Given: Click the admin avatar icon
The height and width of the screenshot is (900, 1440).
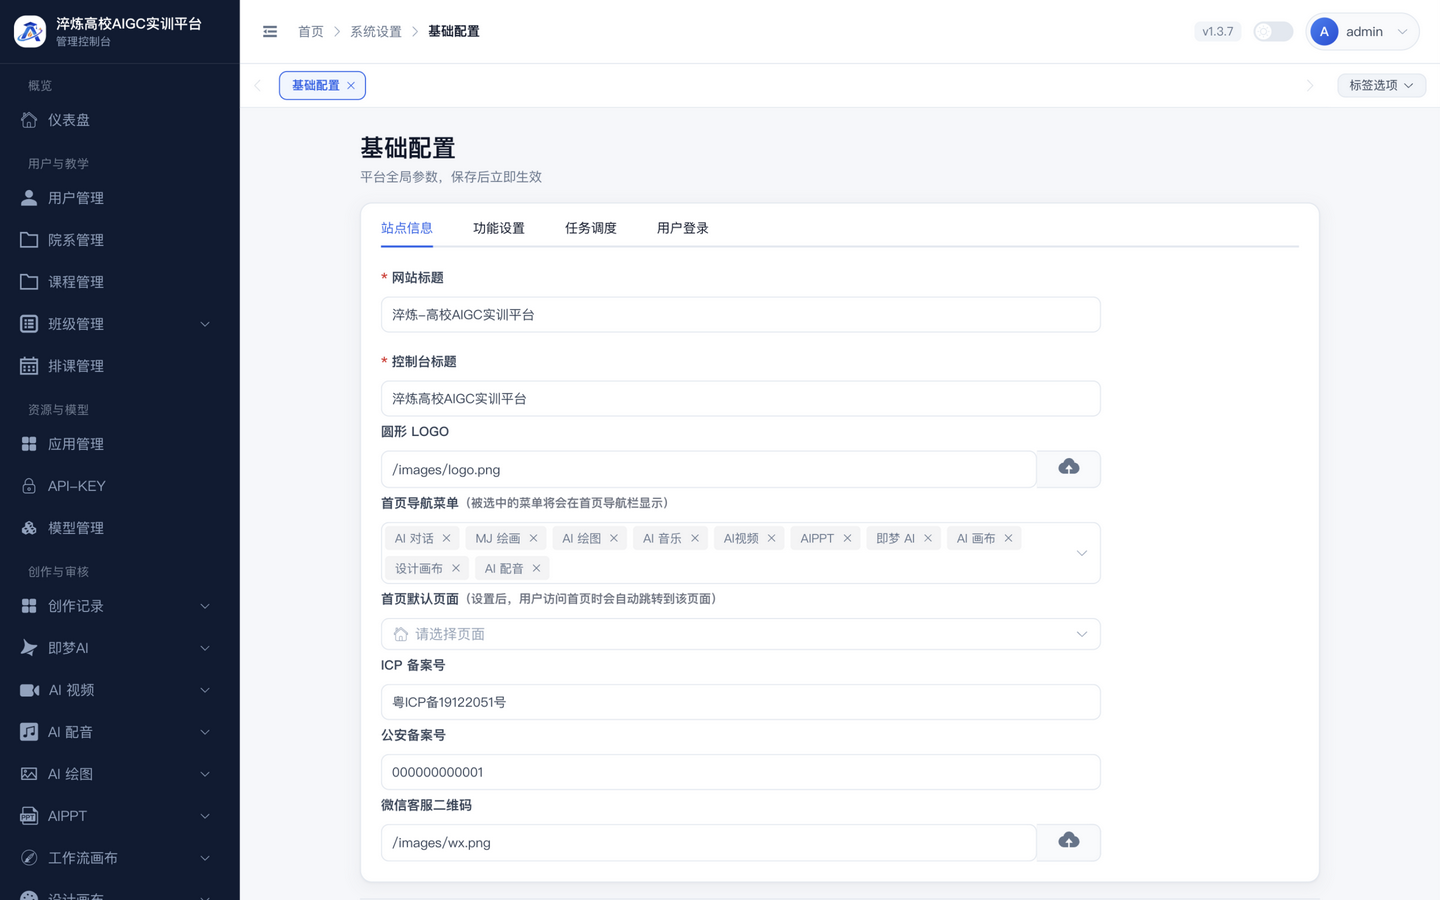Looking at the screenshot, I should pyautogui.click(x=1324, y=32).
